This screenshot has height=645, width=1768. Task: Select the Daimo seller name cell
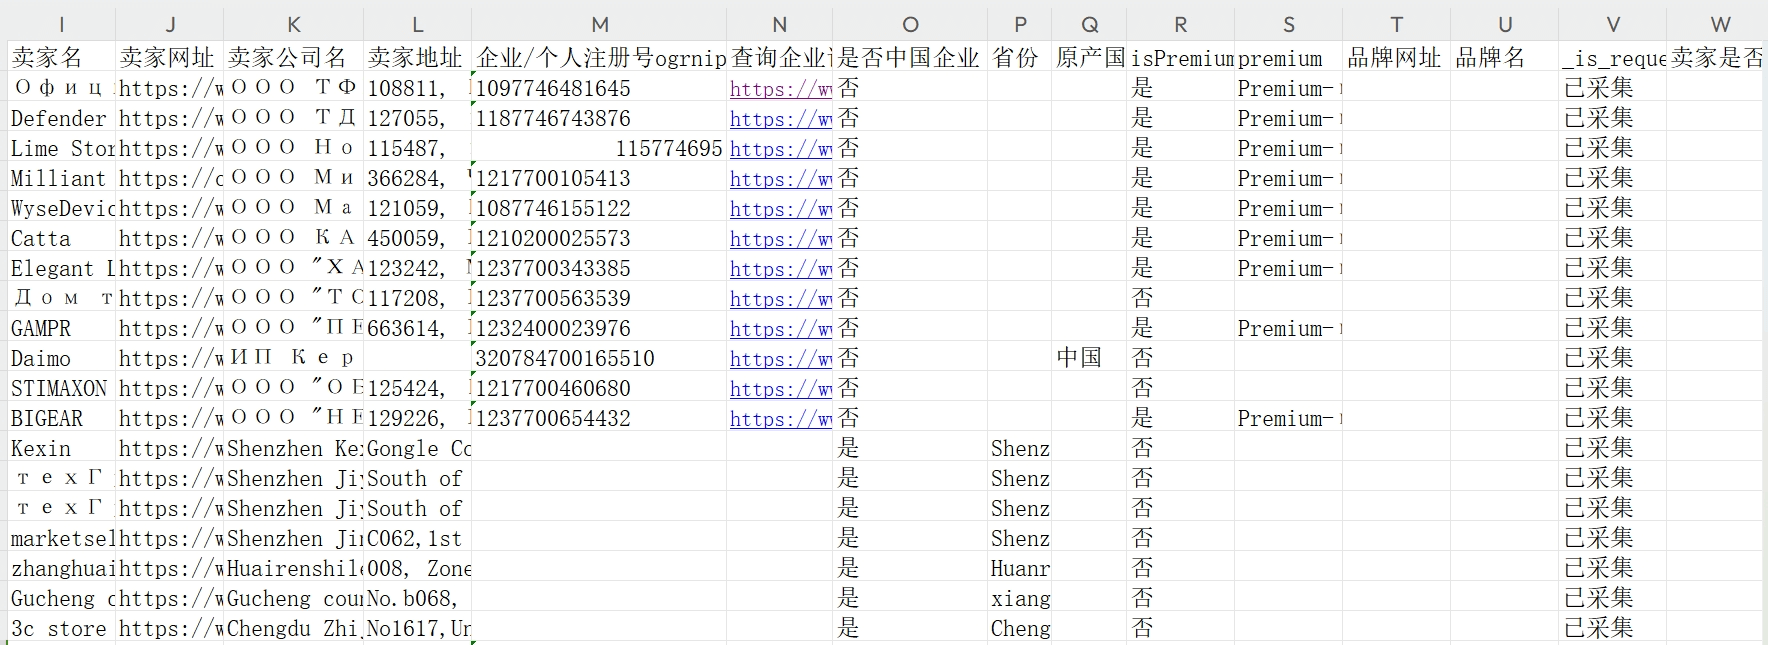click(62, 358)
